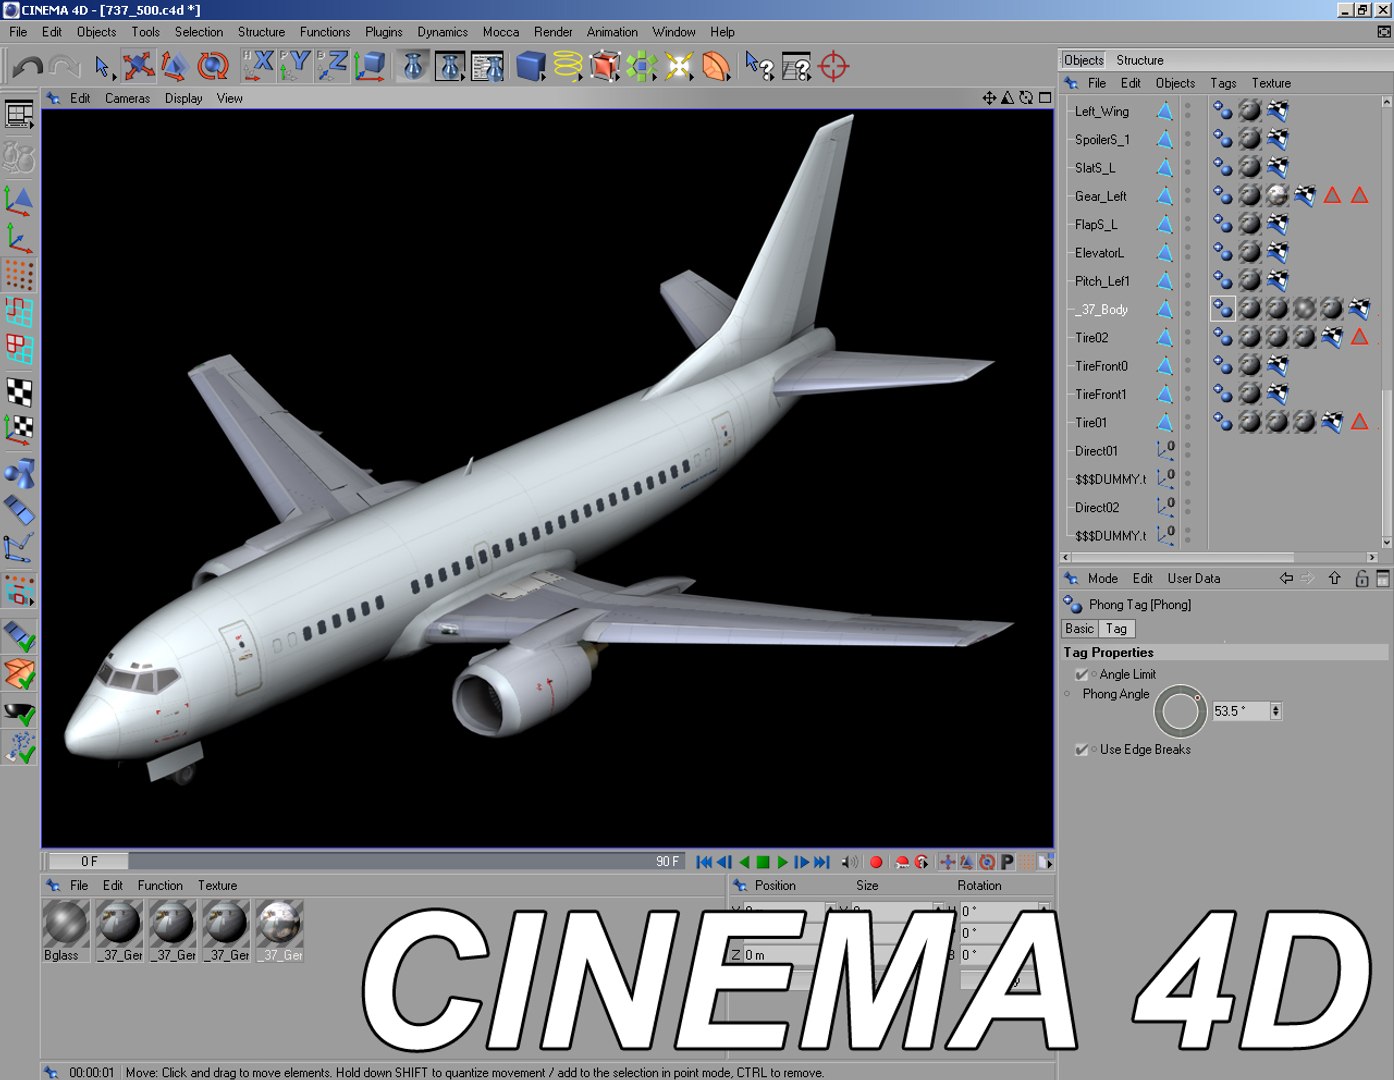Click the Phong Angle dial
Viewport: 1394px width, 1080px height.
1180,711
